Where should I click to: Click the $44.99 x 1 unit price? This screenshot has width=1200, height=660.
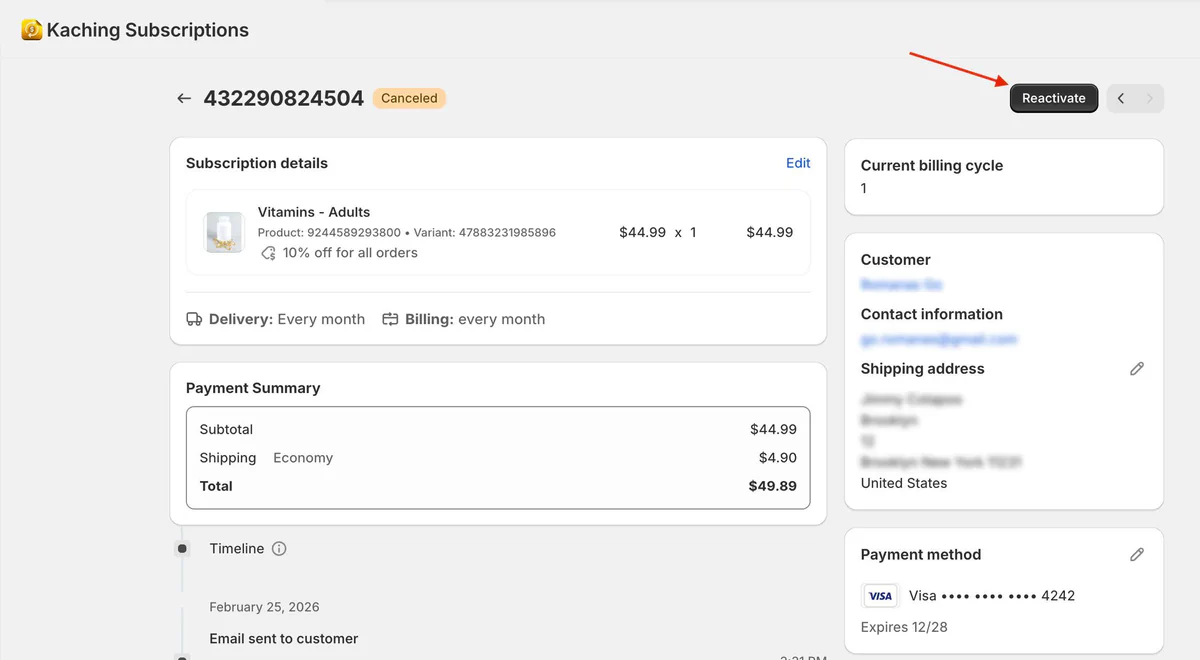(x=658, y=232)
